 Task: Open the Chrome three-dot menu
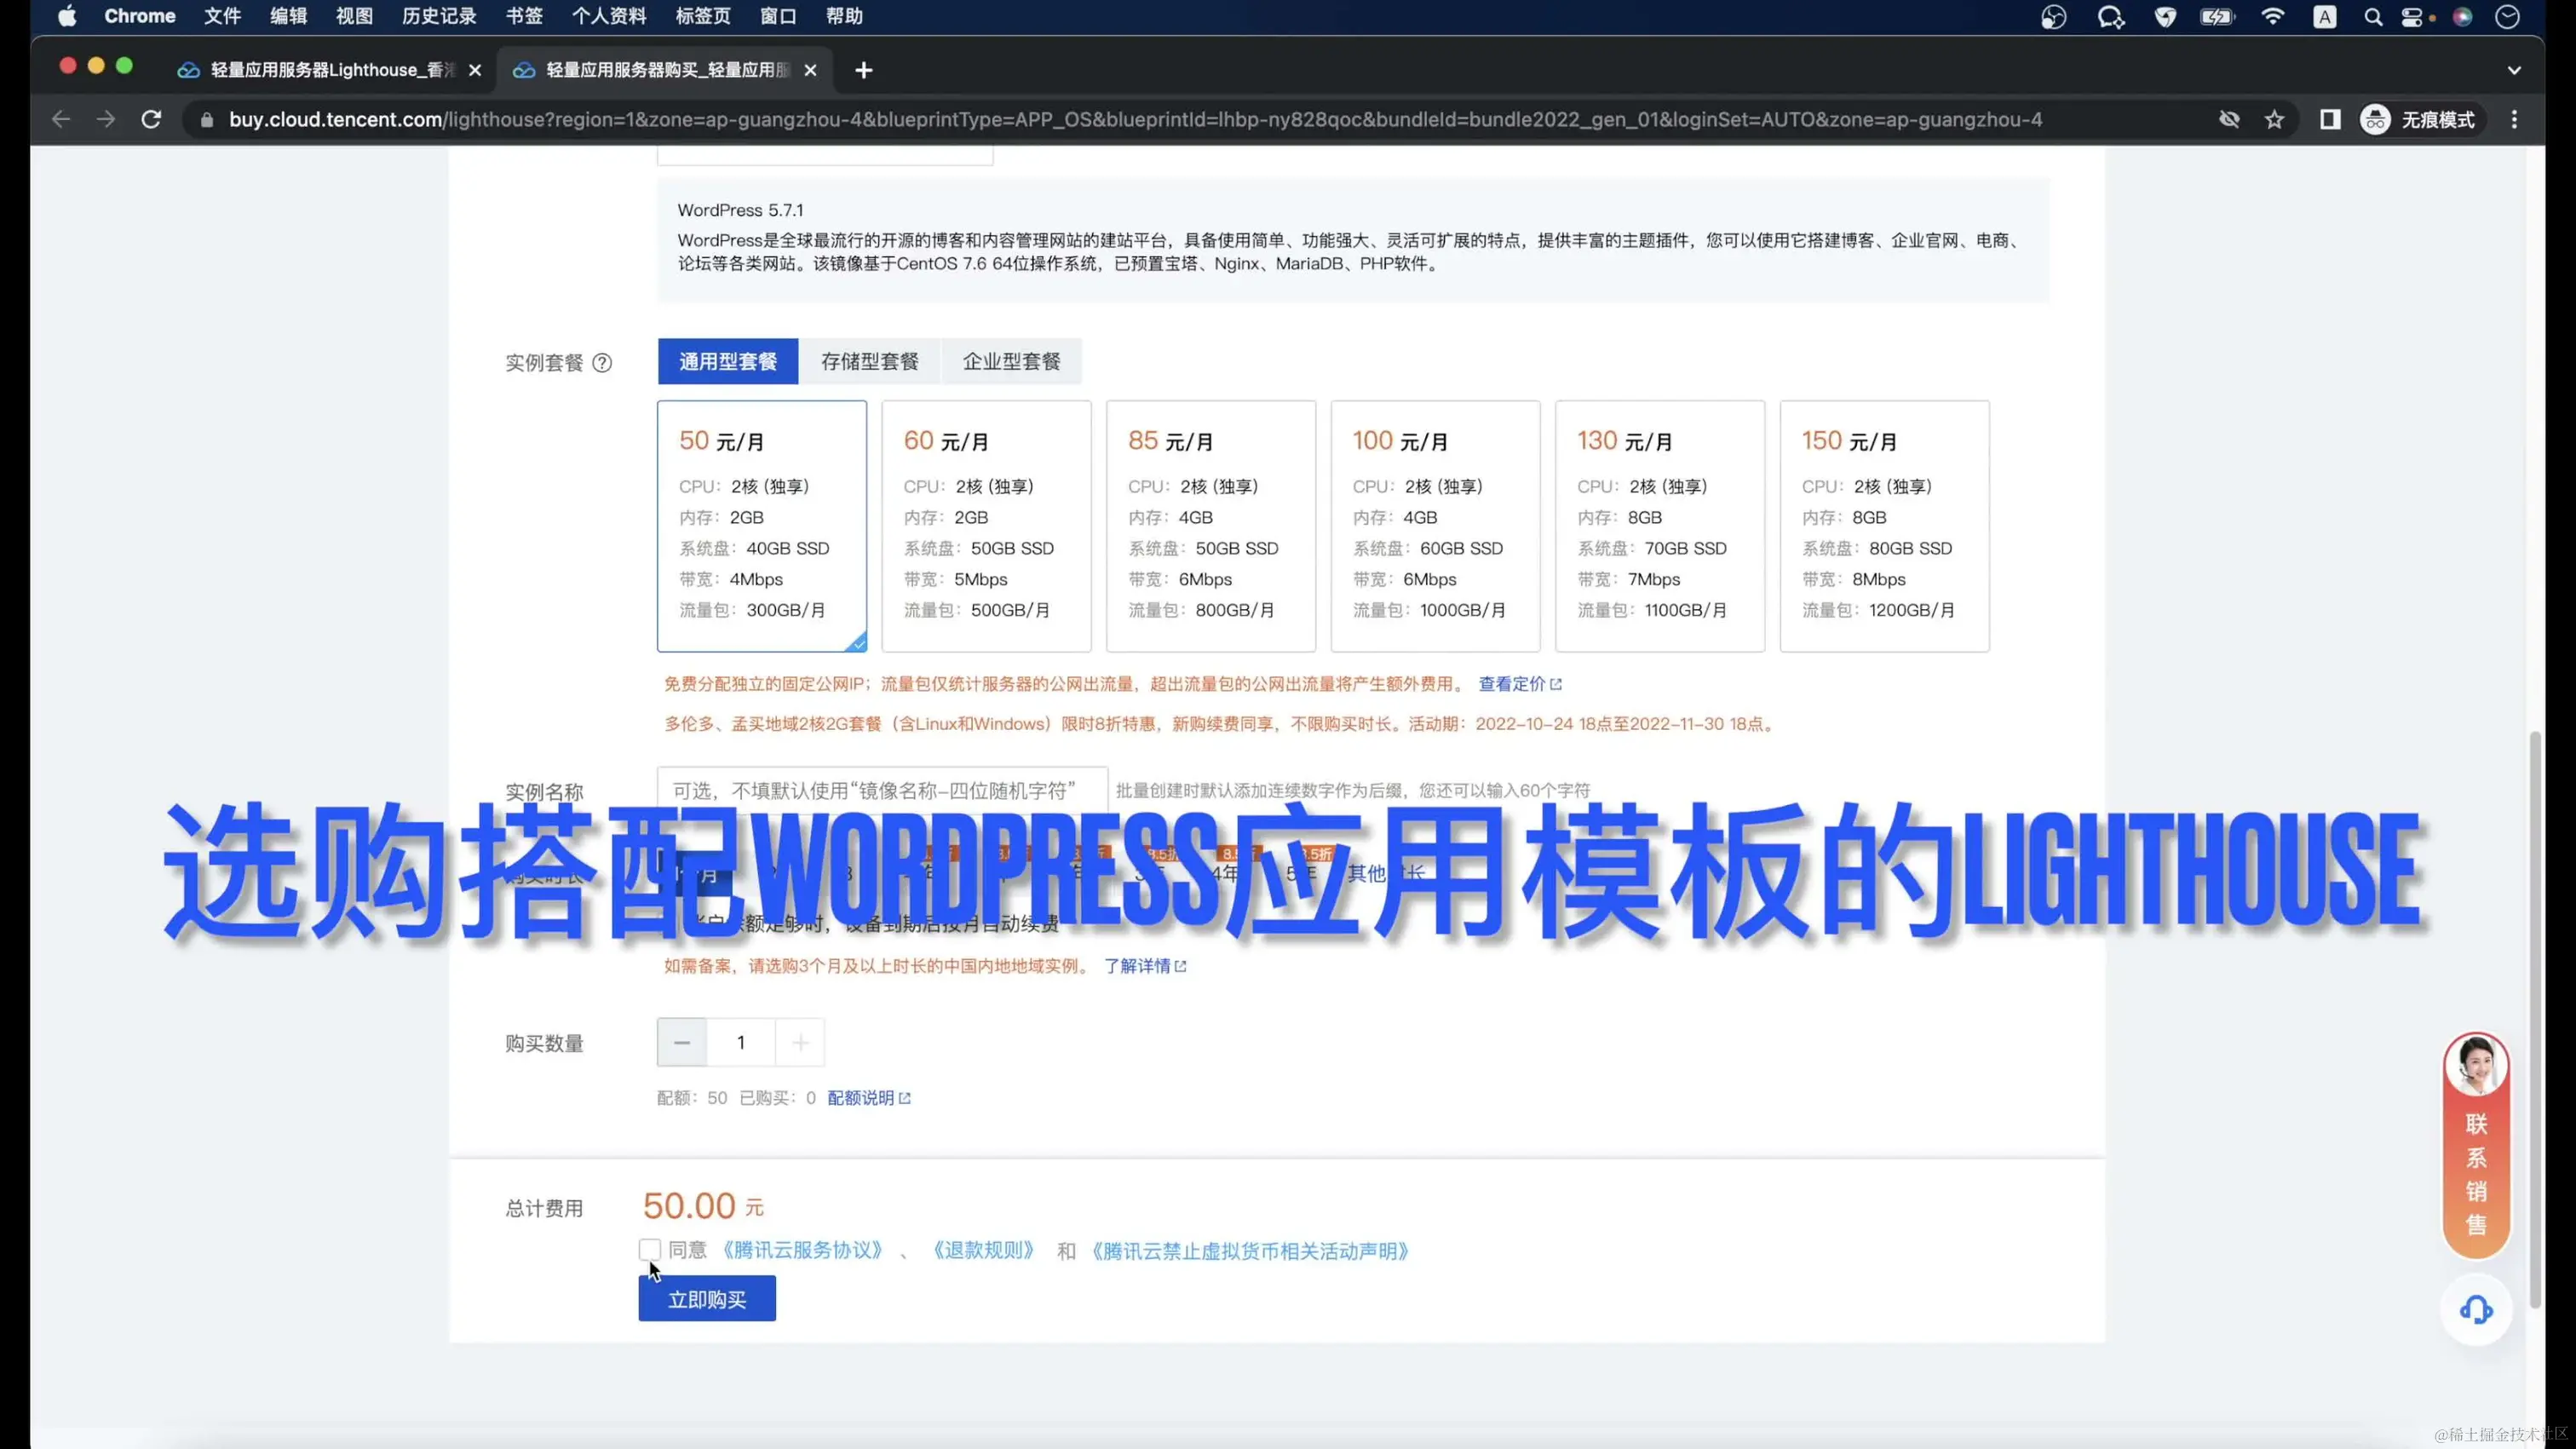click(2514, 119)
